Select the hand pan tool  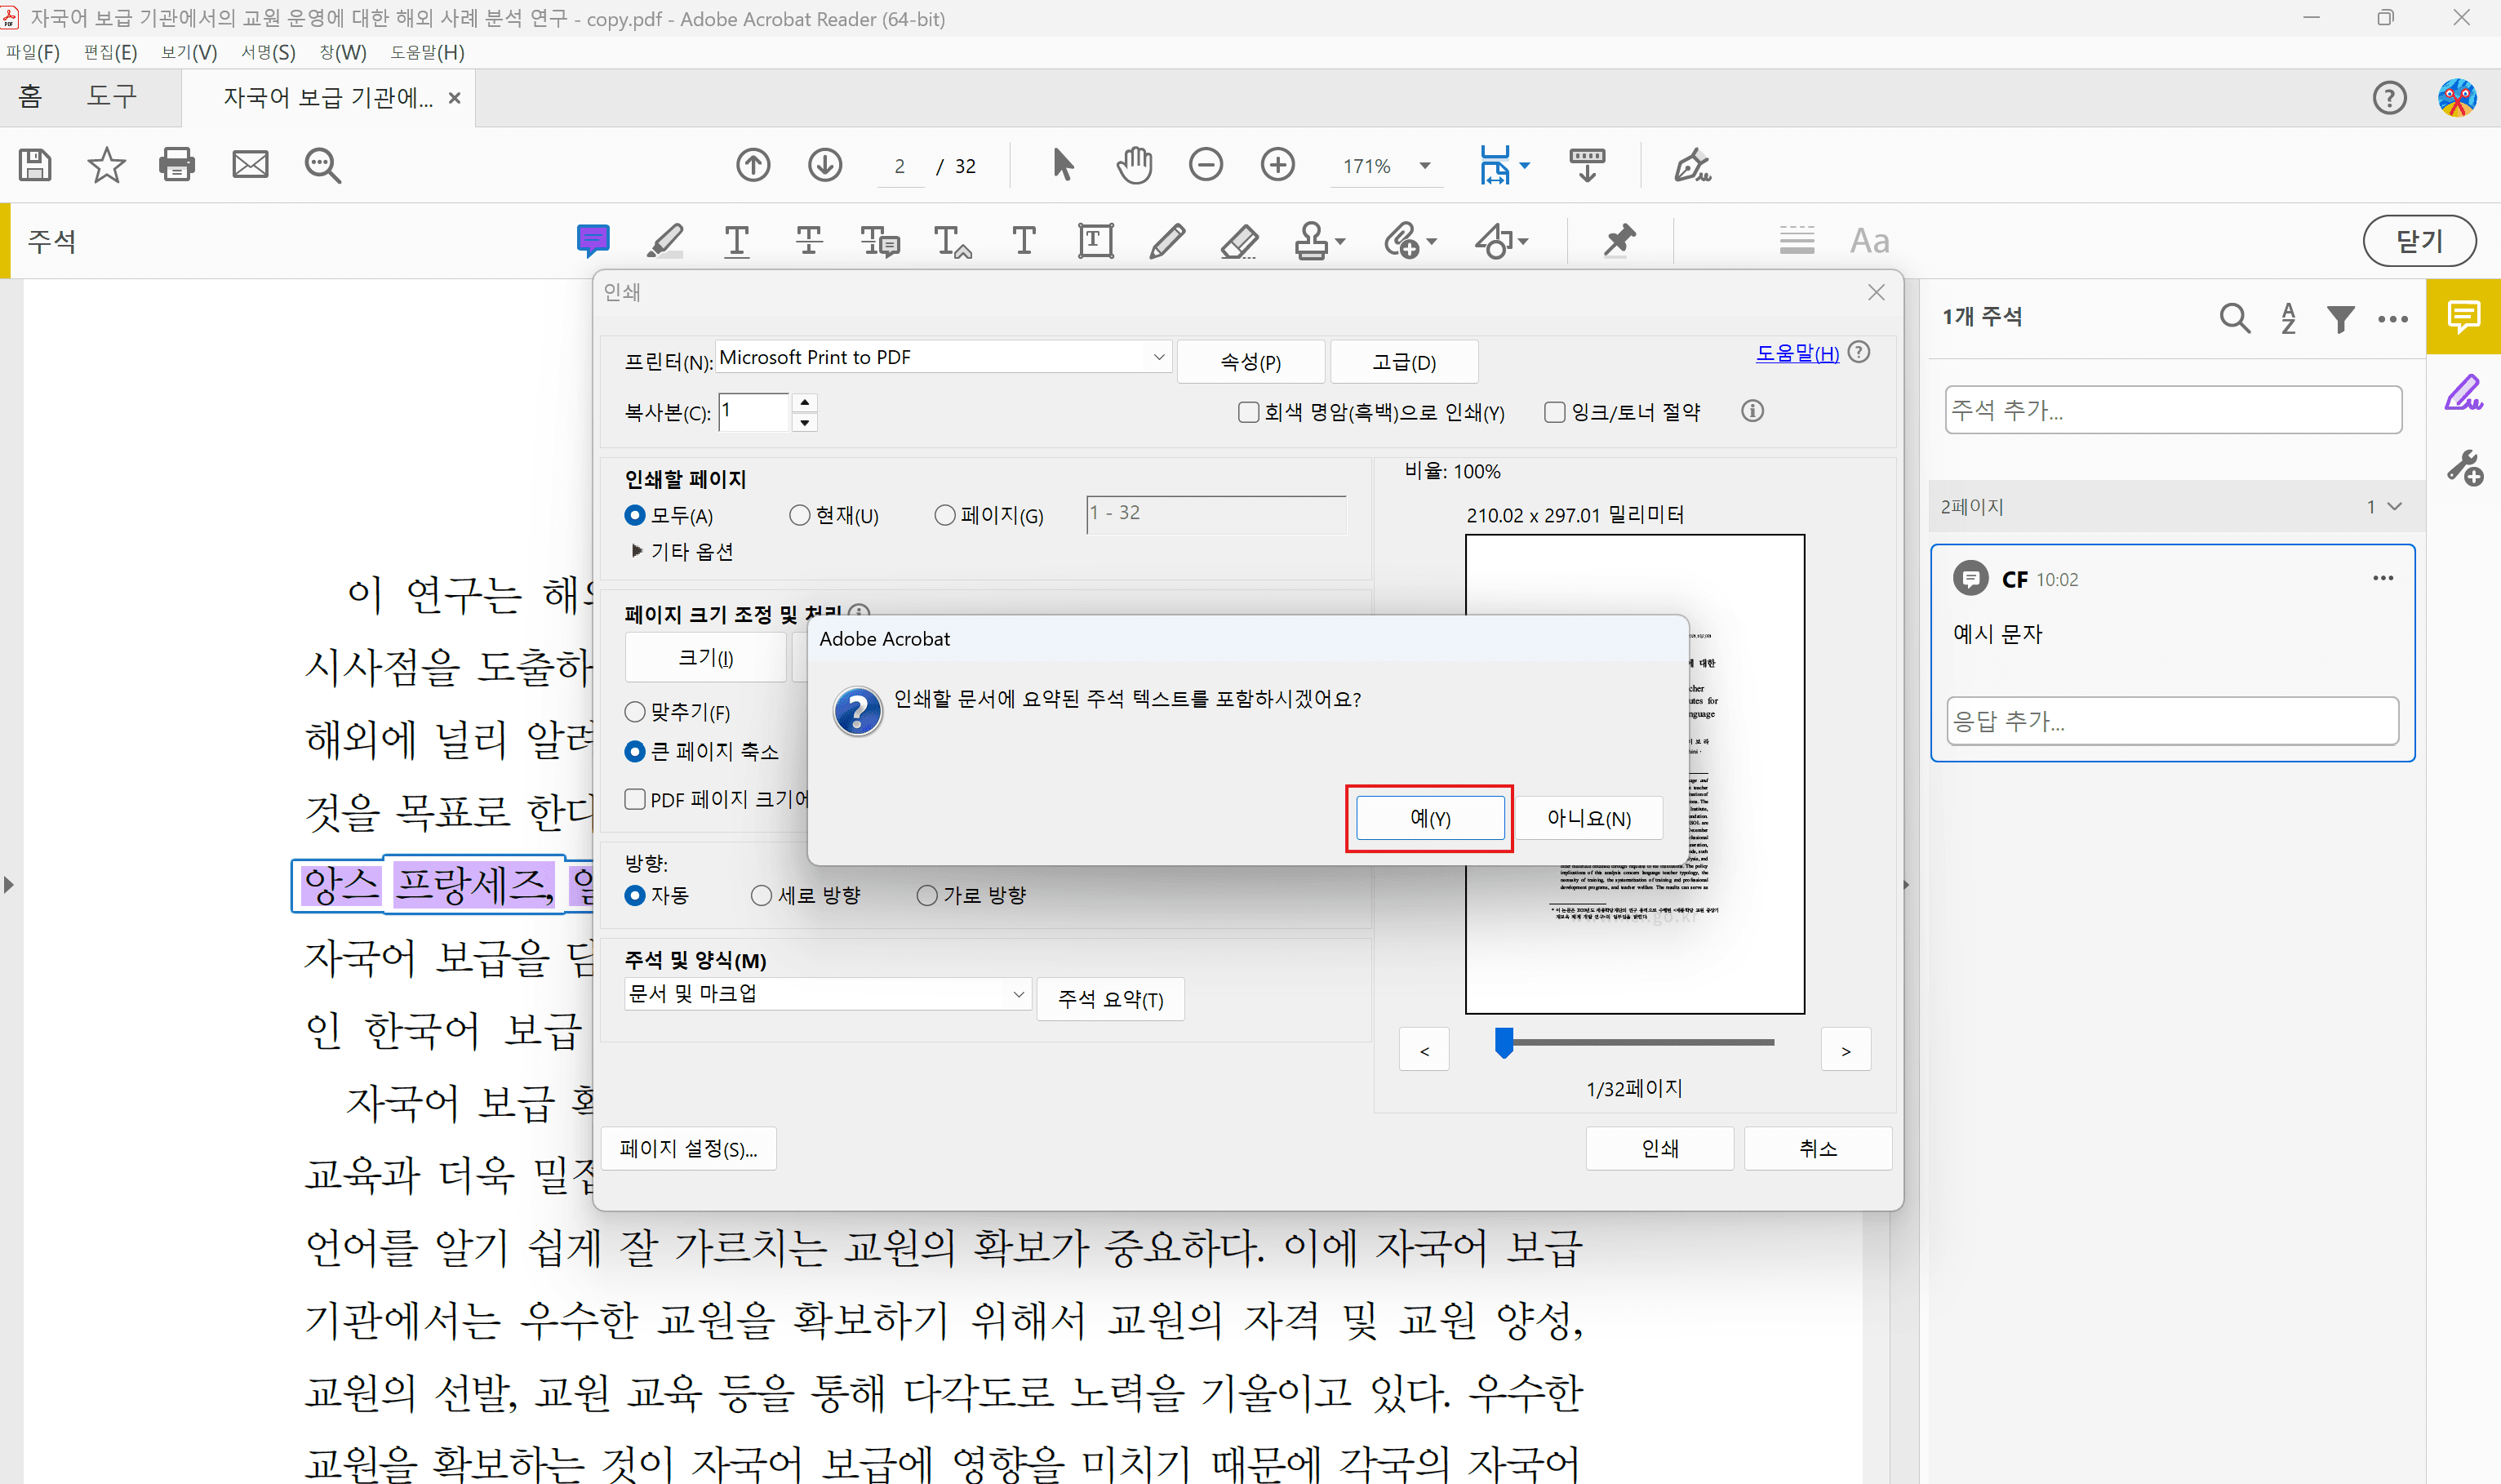point(1134,165)
